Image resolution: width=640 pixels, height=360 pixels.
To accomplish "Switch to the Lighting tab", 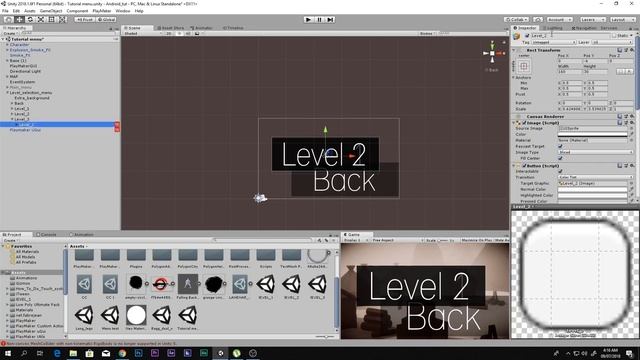I will 552,28.
